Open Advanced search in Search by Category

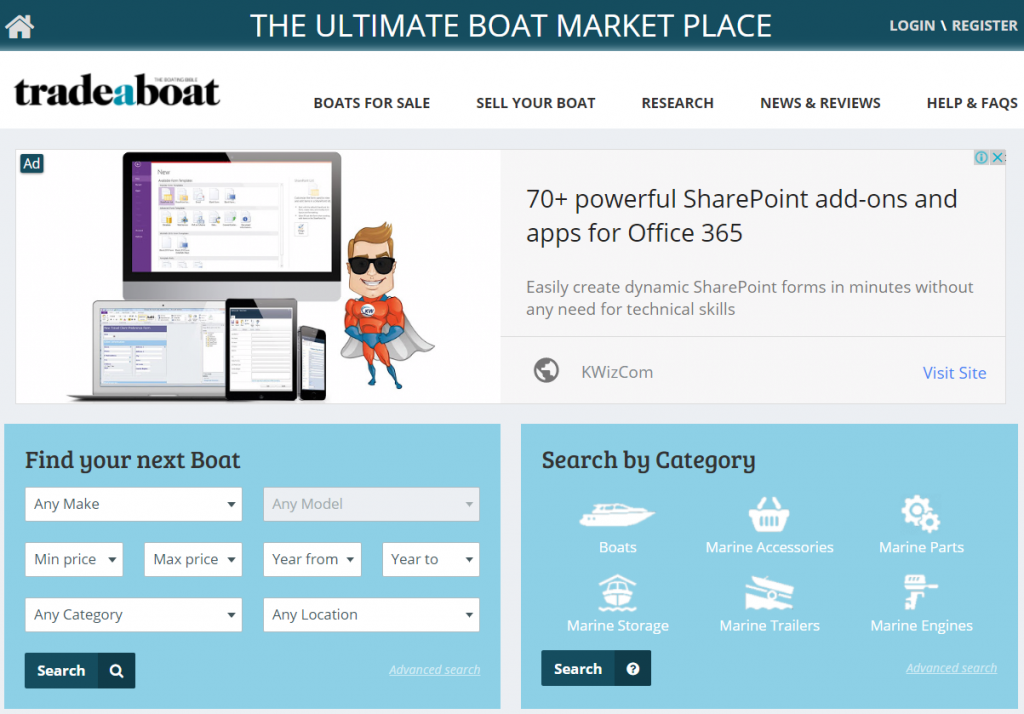pos(951,668)
